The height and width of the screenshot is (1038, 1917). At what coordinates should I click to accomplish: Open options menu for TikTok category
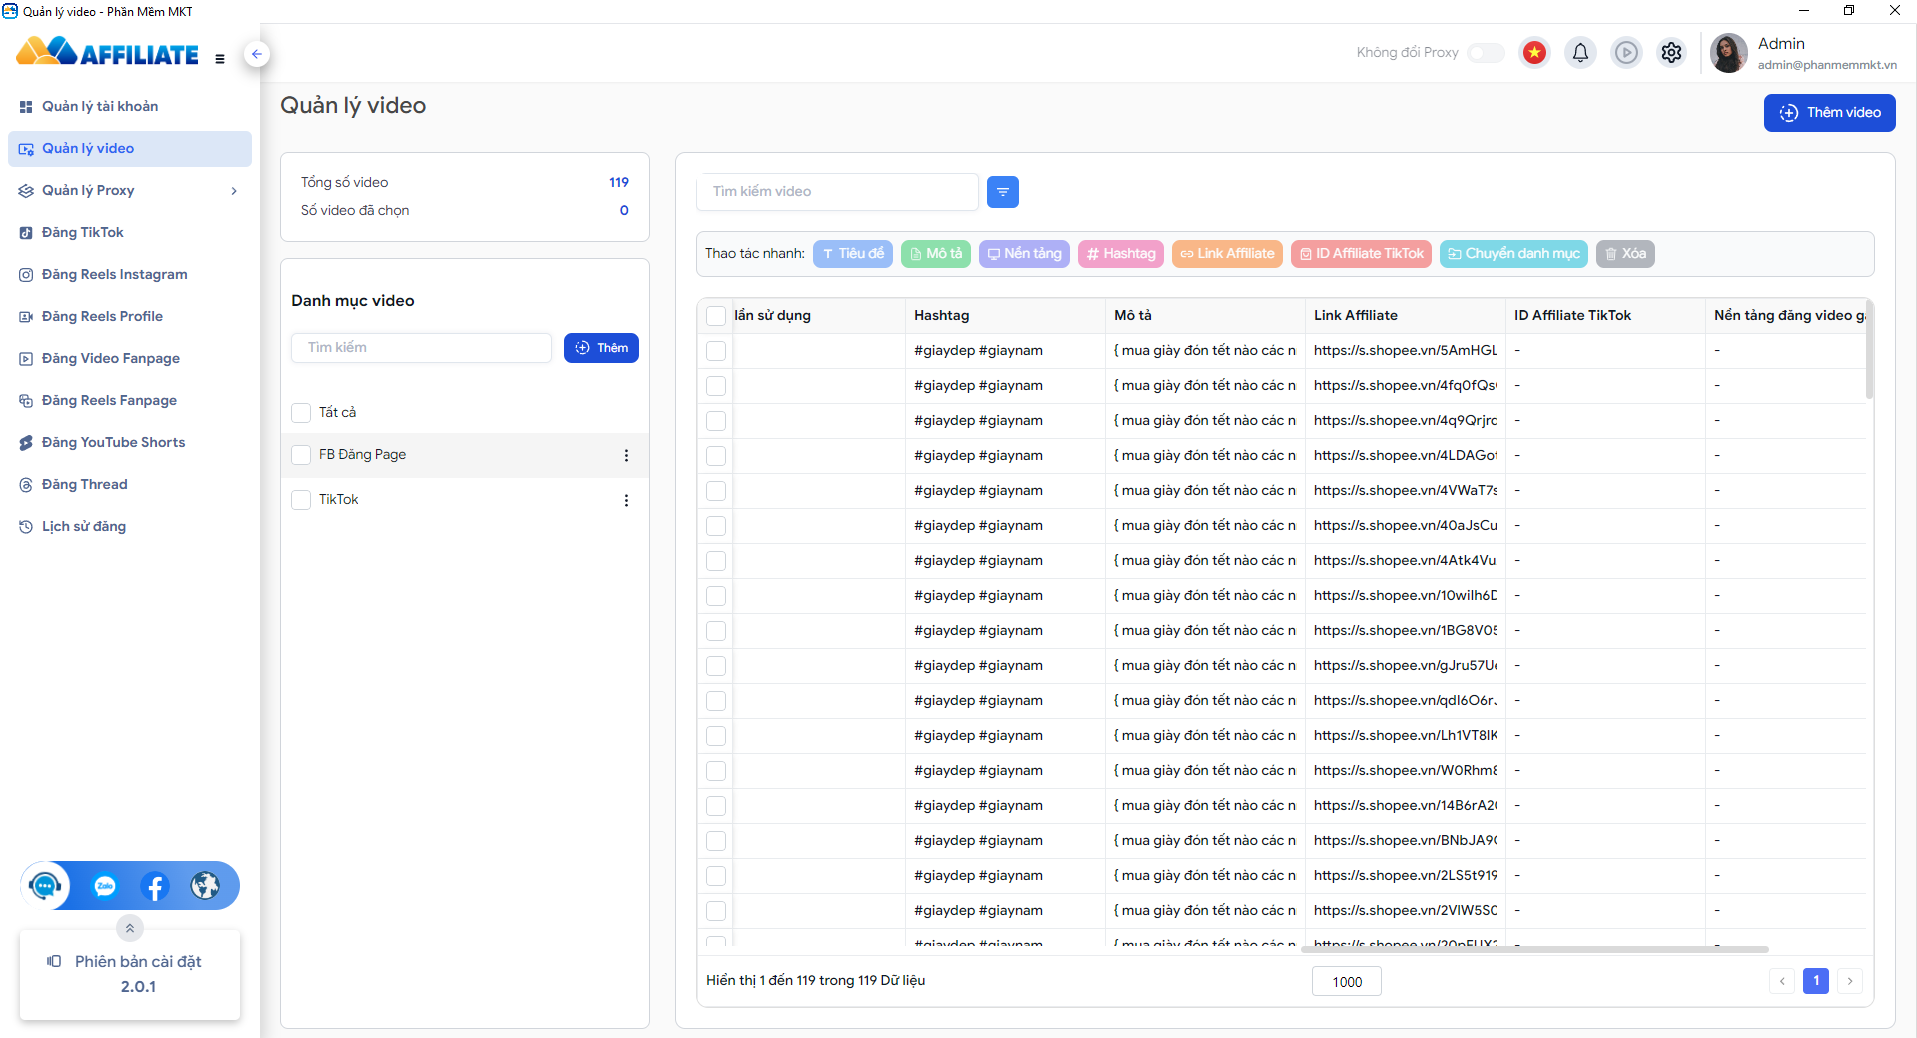626,500
